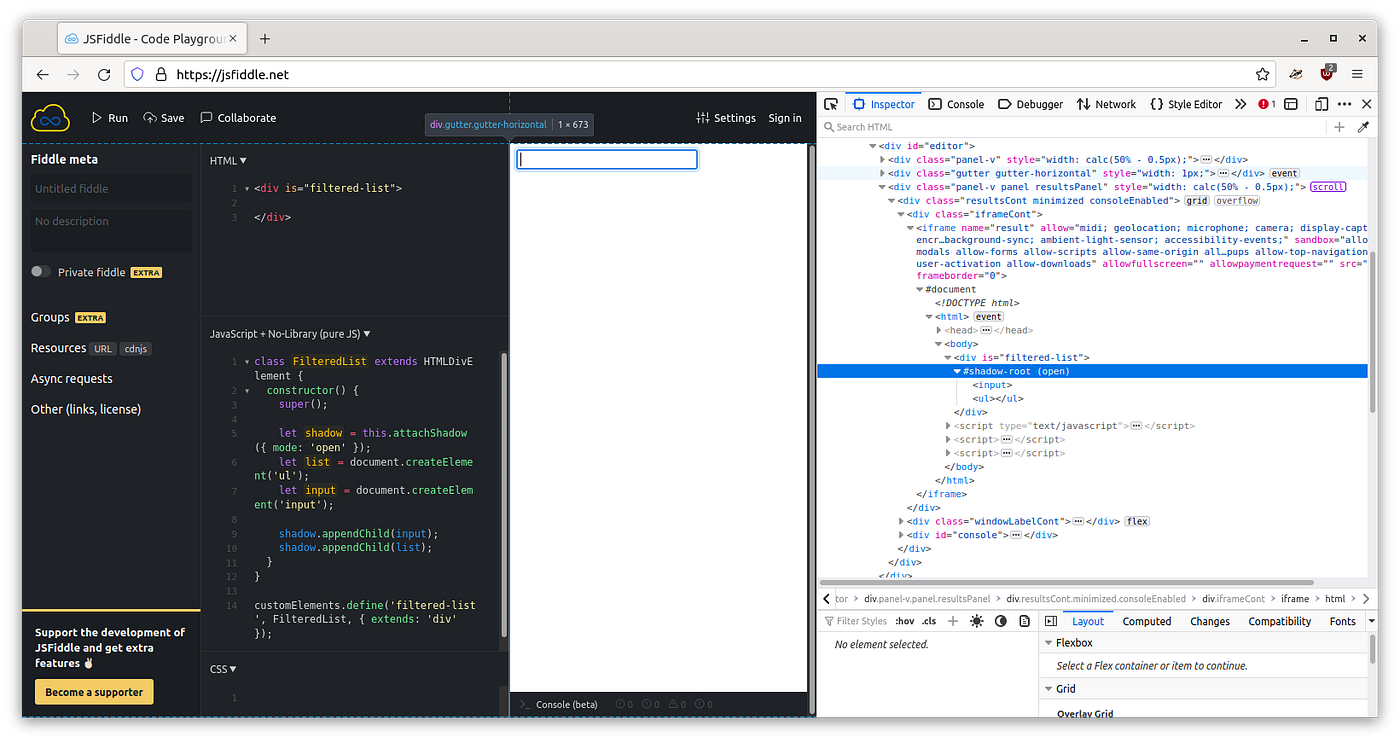The image size is (1400, 742).
Task: Open uBlock Origin extension icon
Action: pyautogui.click(x=1327, y=73)
